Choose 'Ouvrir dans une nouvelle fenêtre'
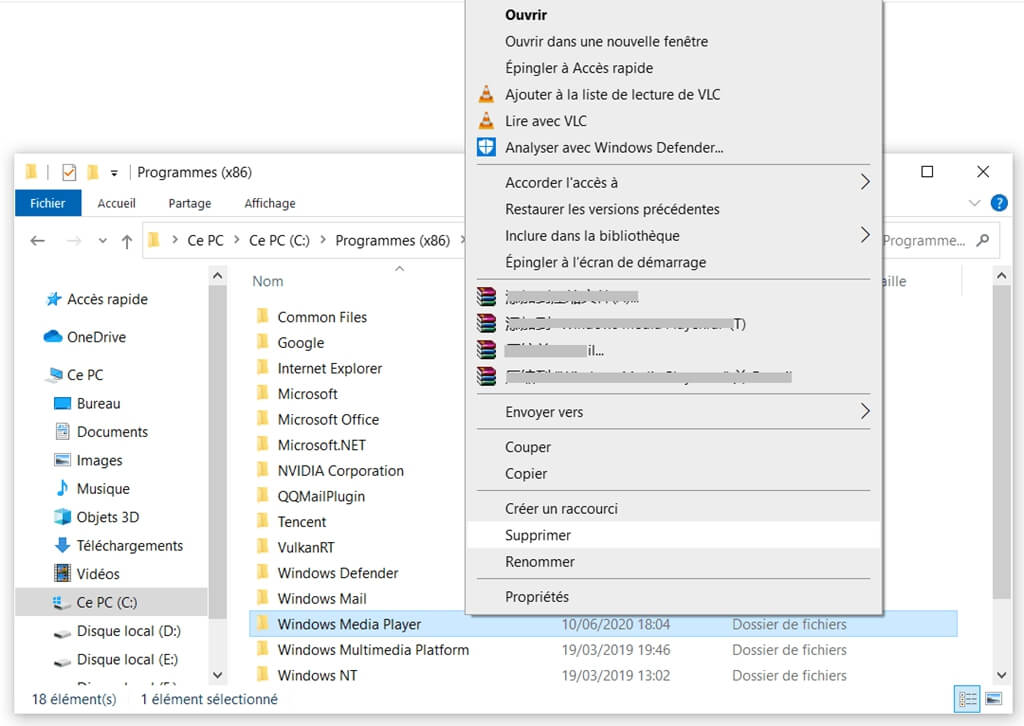This screenshot has width=1024, height=726. 673,41
